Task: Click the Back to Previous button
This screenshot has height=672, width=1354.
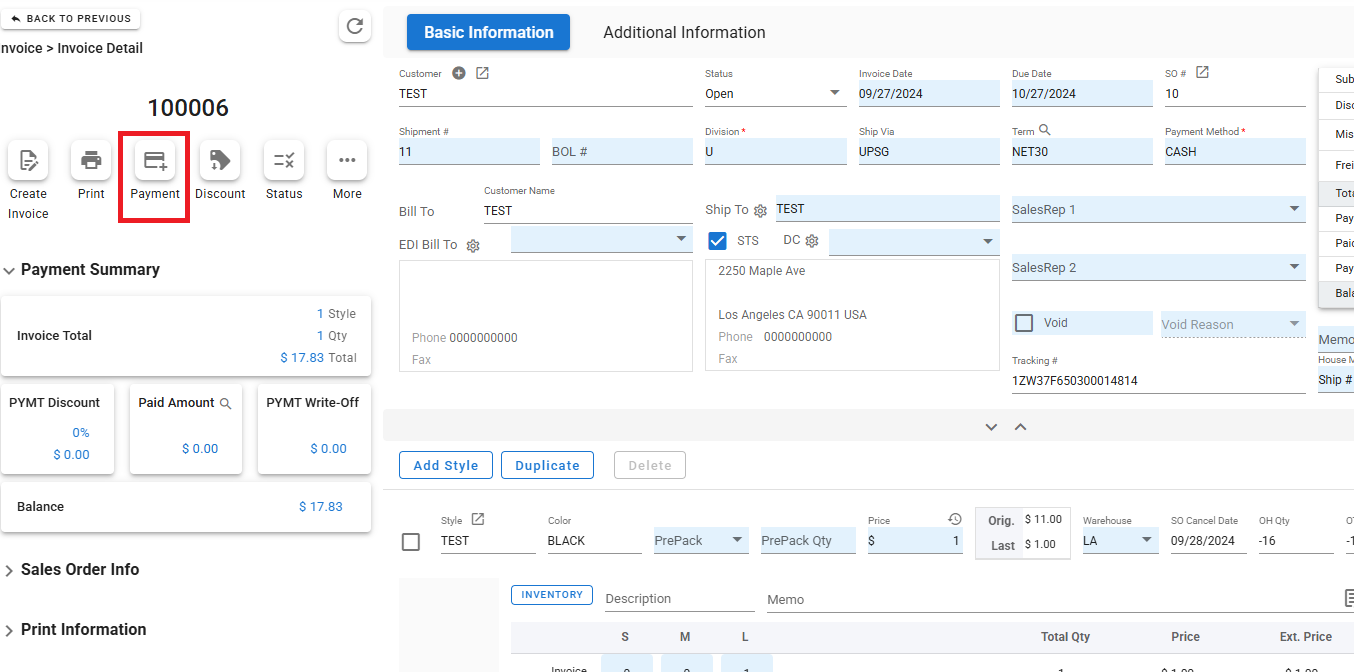Action: (71, 18)
